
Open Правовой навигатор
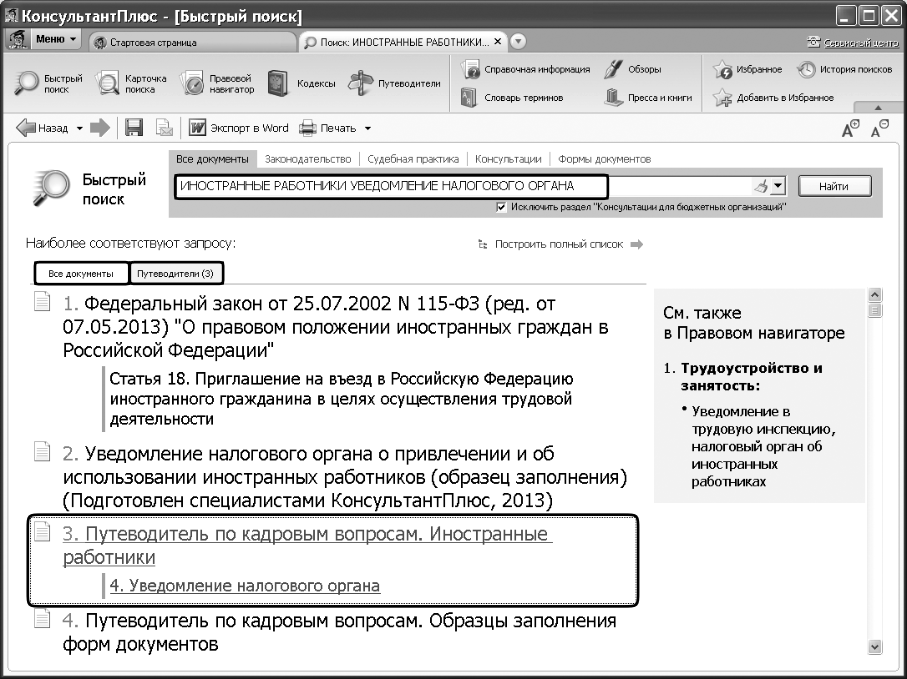pos(217,83)
